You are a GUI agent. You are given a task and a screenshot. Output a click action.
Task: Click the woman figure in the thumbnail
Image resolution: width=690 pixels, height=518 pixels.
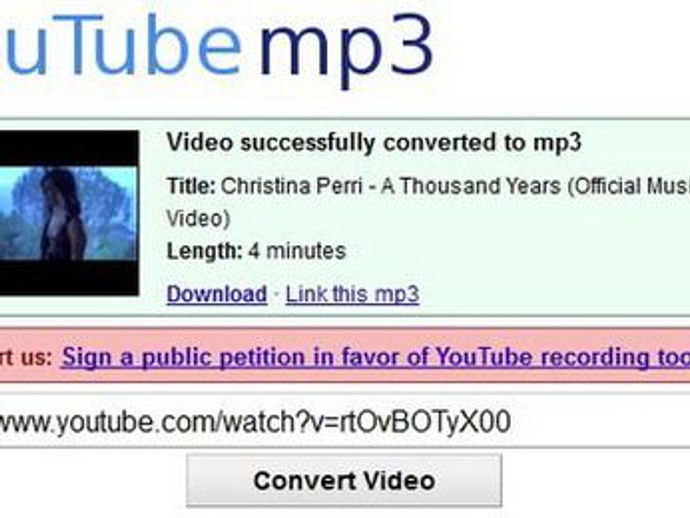(62, 214)
